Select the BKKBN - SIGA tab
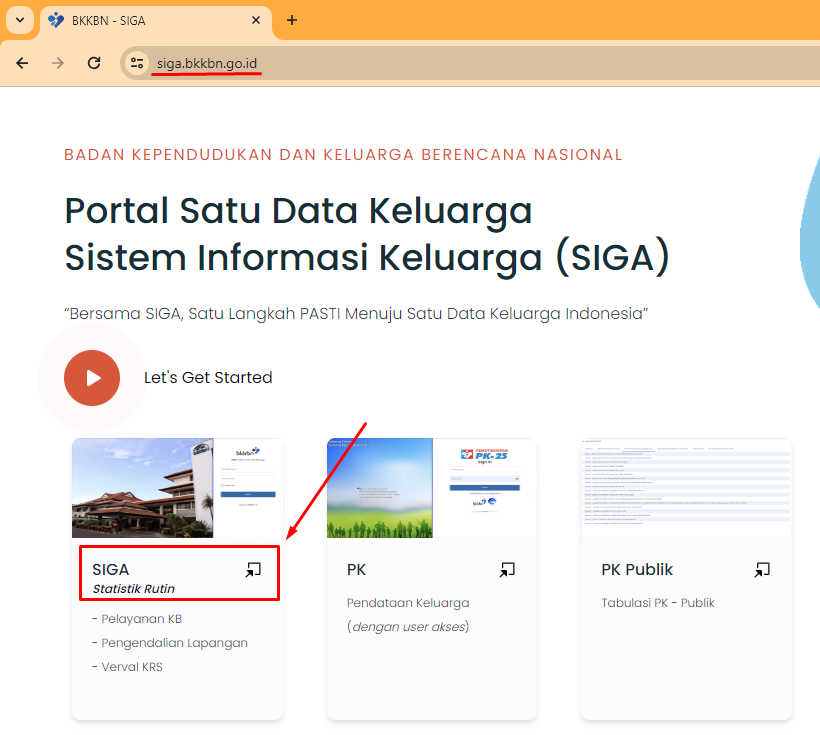This screenshot has width=820, height=735. [x=156, y=20]
